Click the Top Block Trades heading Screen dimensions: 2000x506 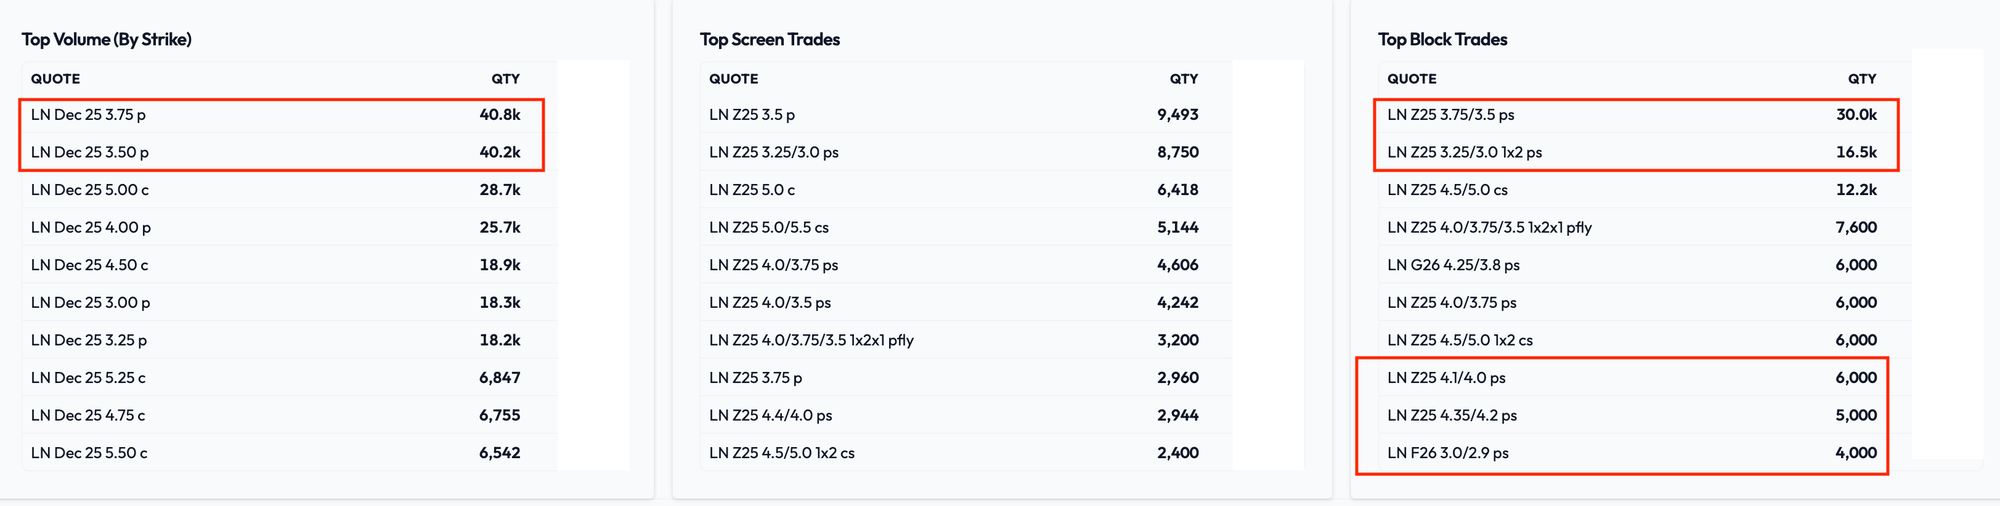(1442, 39)
